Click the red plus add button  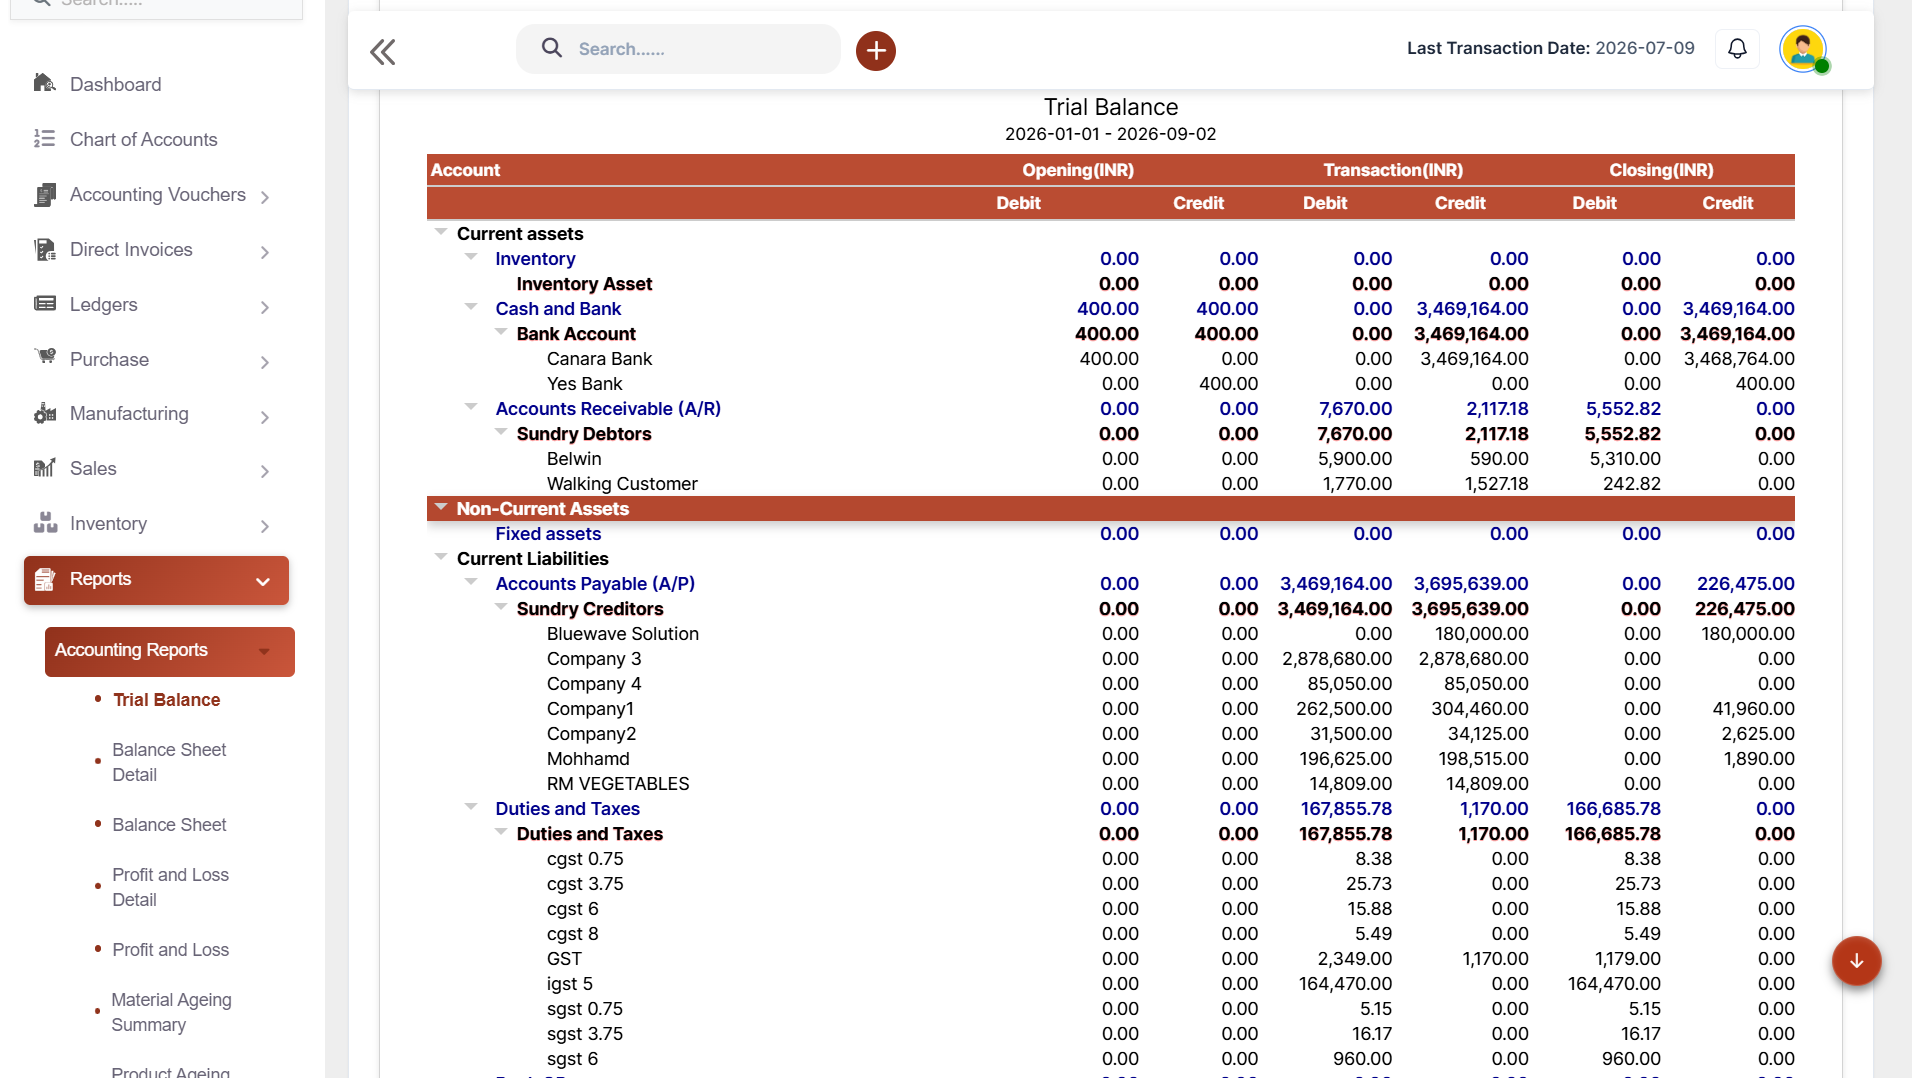[x=875, y=50]
